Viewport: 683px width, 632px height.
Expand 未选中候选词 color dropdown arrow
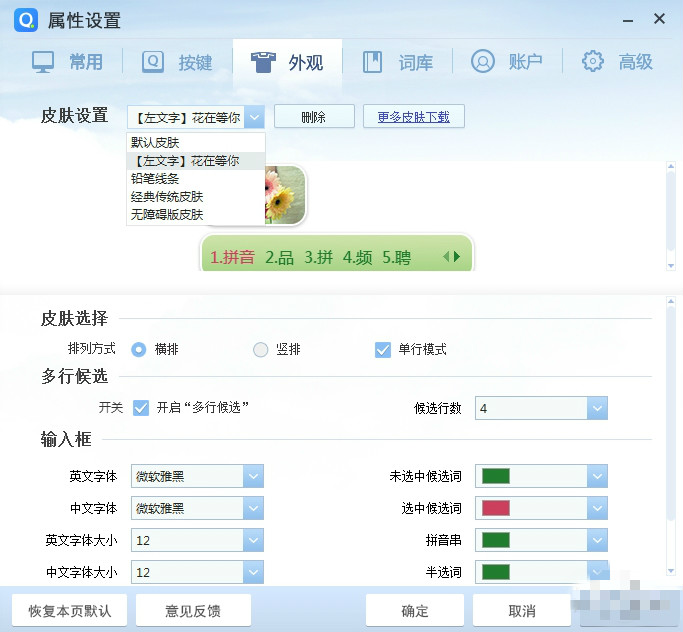pos(597,476)
